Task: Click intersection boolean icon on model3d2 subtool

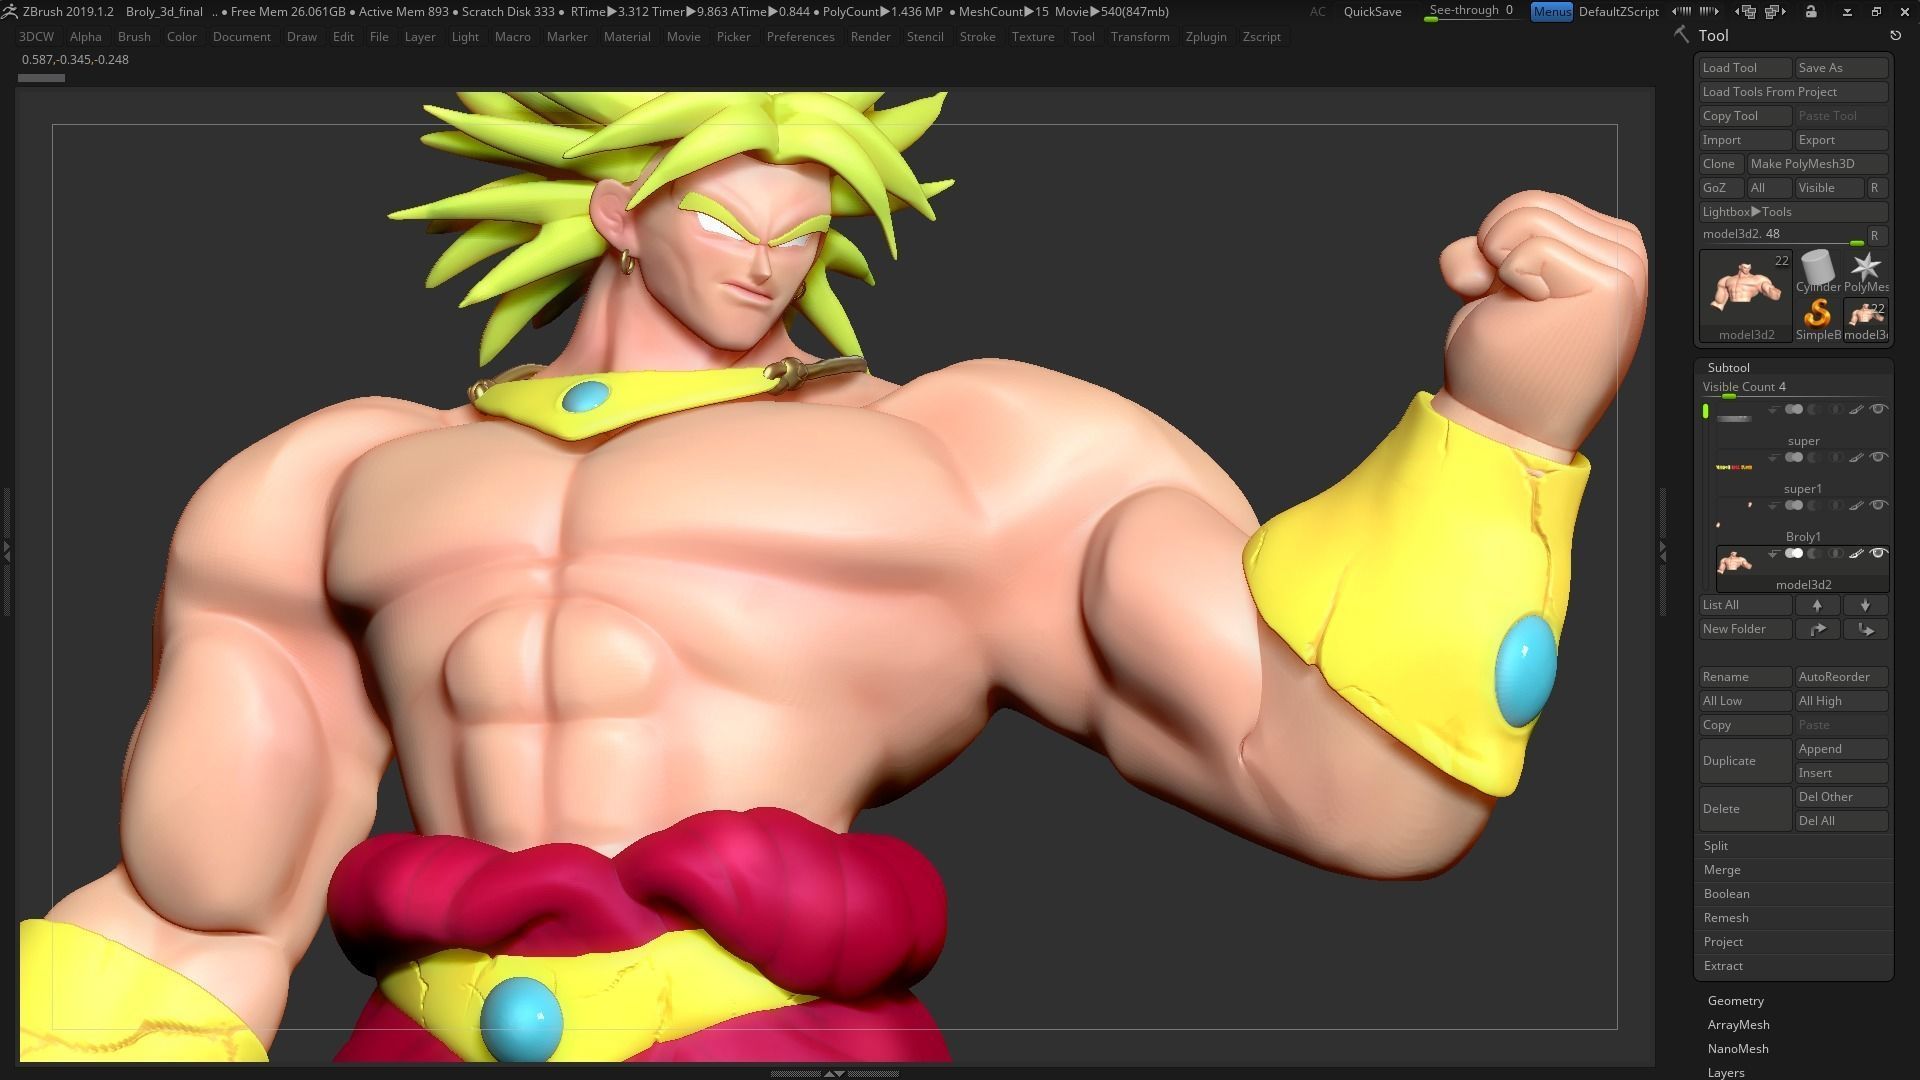Action: pos(1836,553)
